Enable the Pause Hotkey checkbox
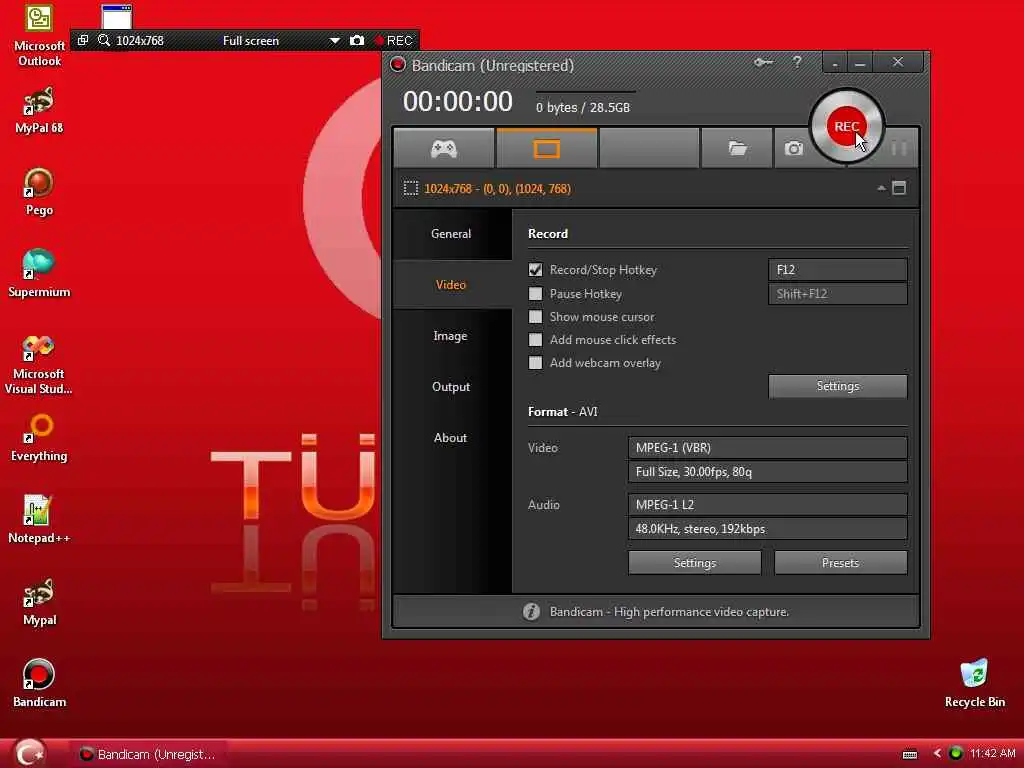 coord(536,294)
